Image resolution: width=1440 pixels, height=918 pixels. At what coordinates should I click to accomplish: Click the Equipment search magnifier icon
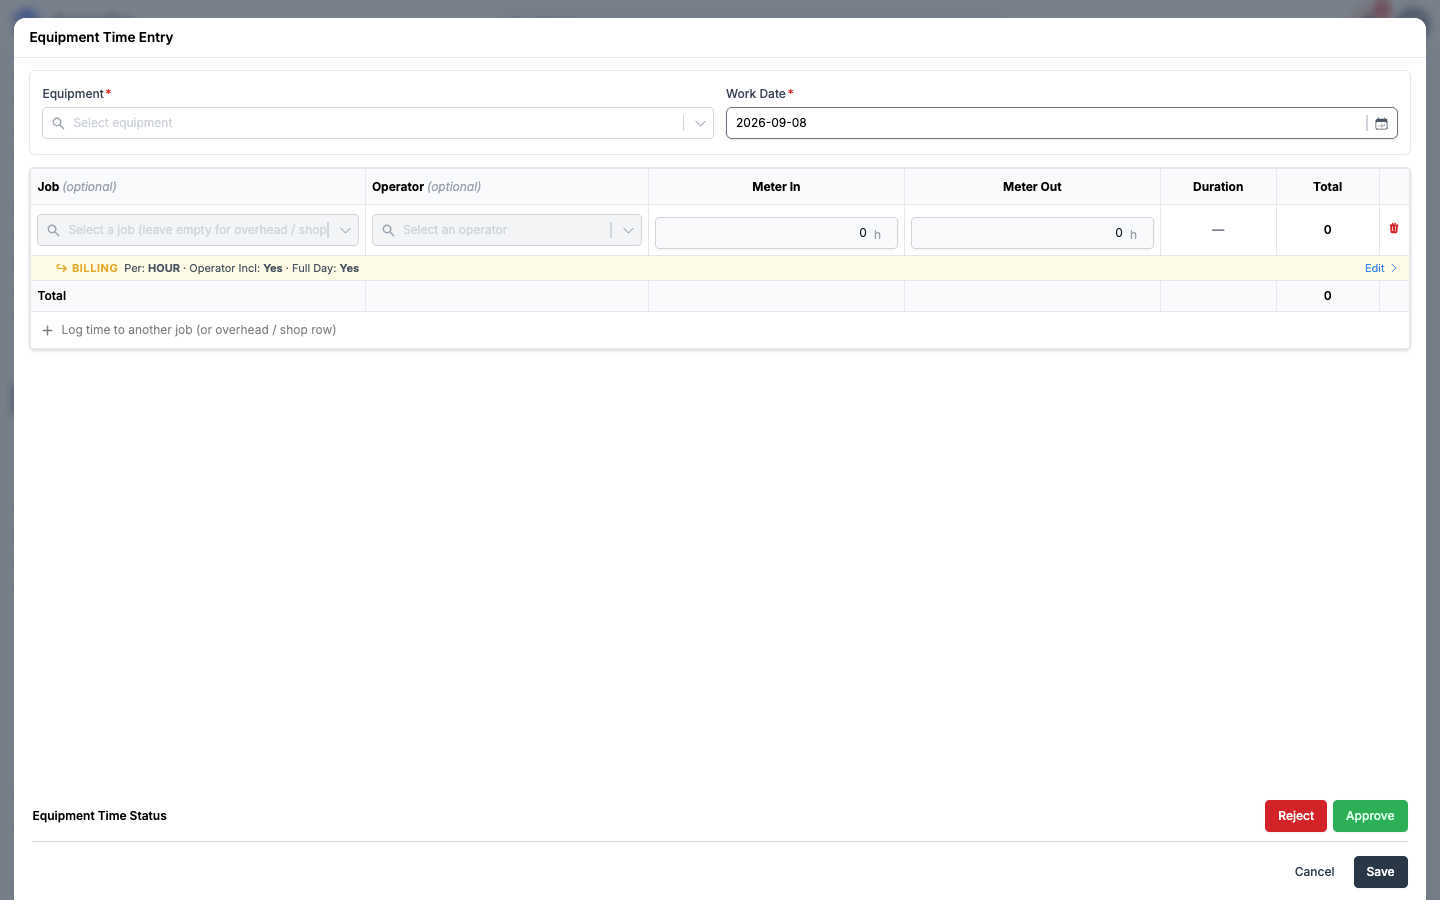[58, 123]
